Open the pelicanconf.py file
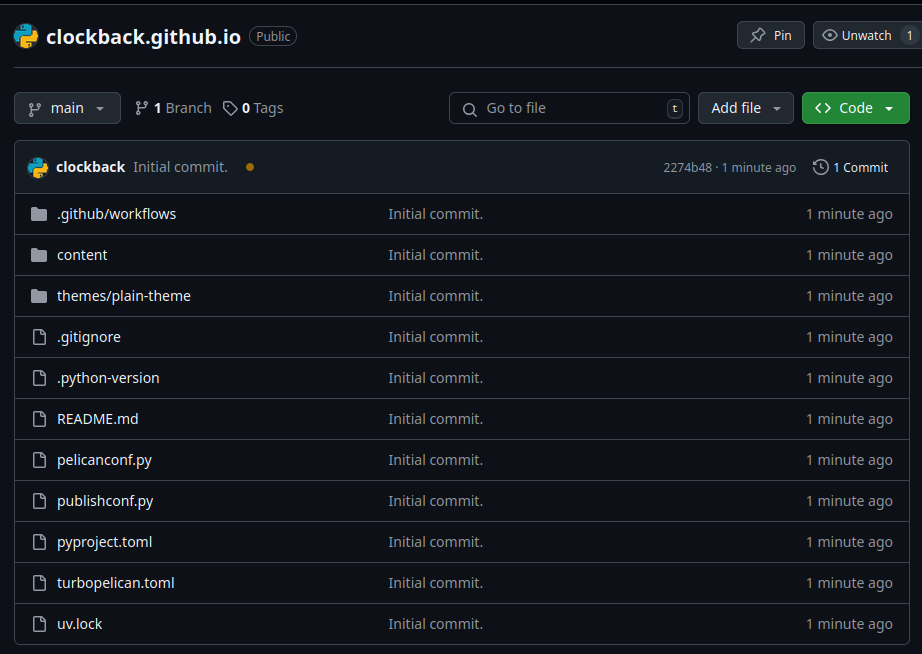 point(104,461)
